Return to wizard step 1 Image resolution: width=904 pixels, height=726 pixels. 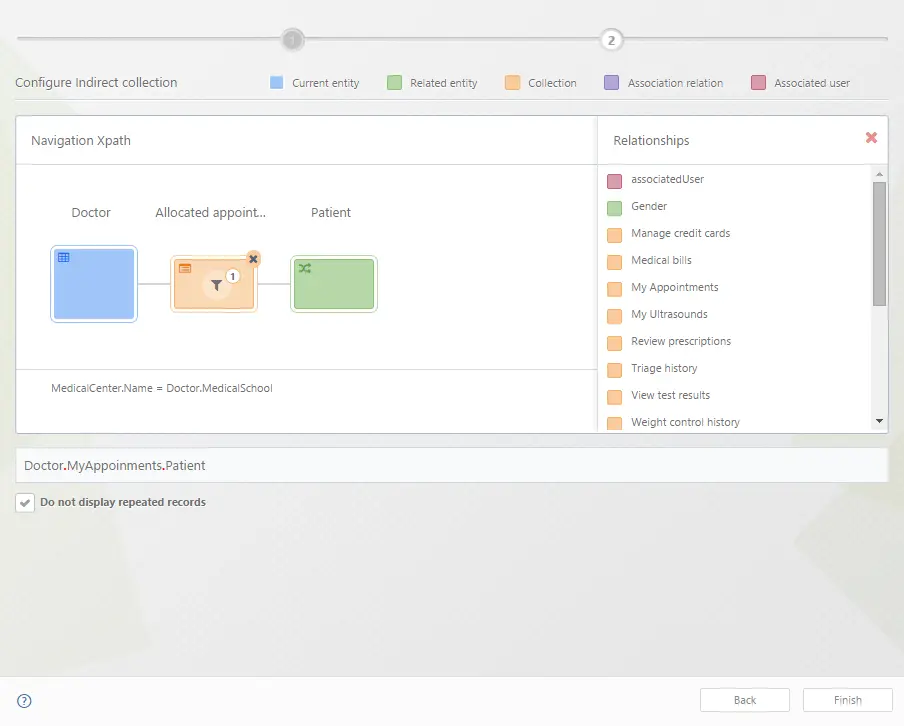[x=292, y=40]
